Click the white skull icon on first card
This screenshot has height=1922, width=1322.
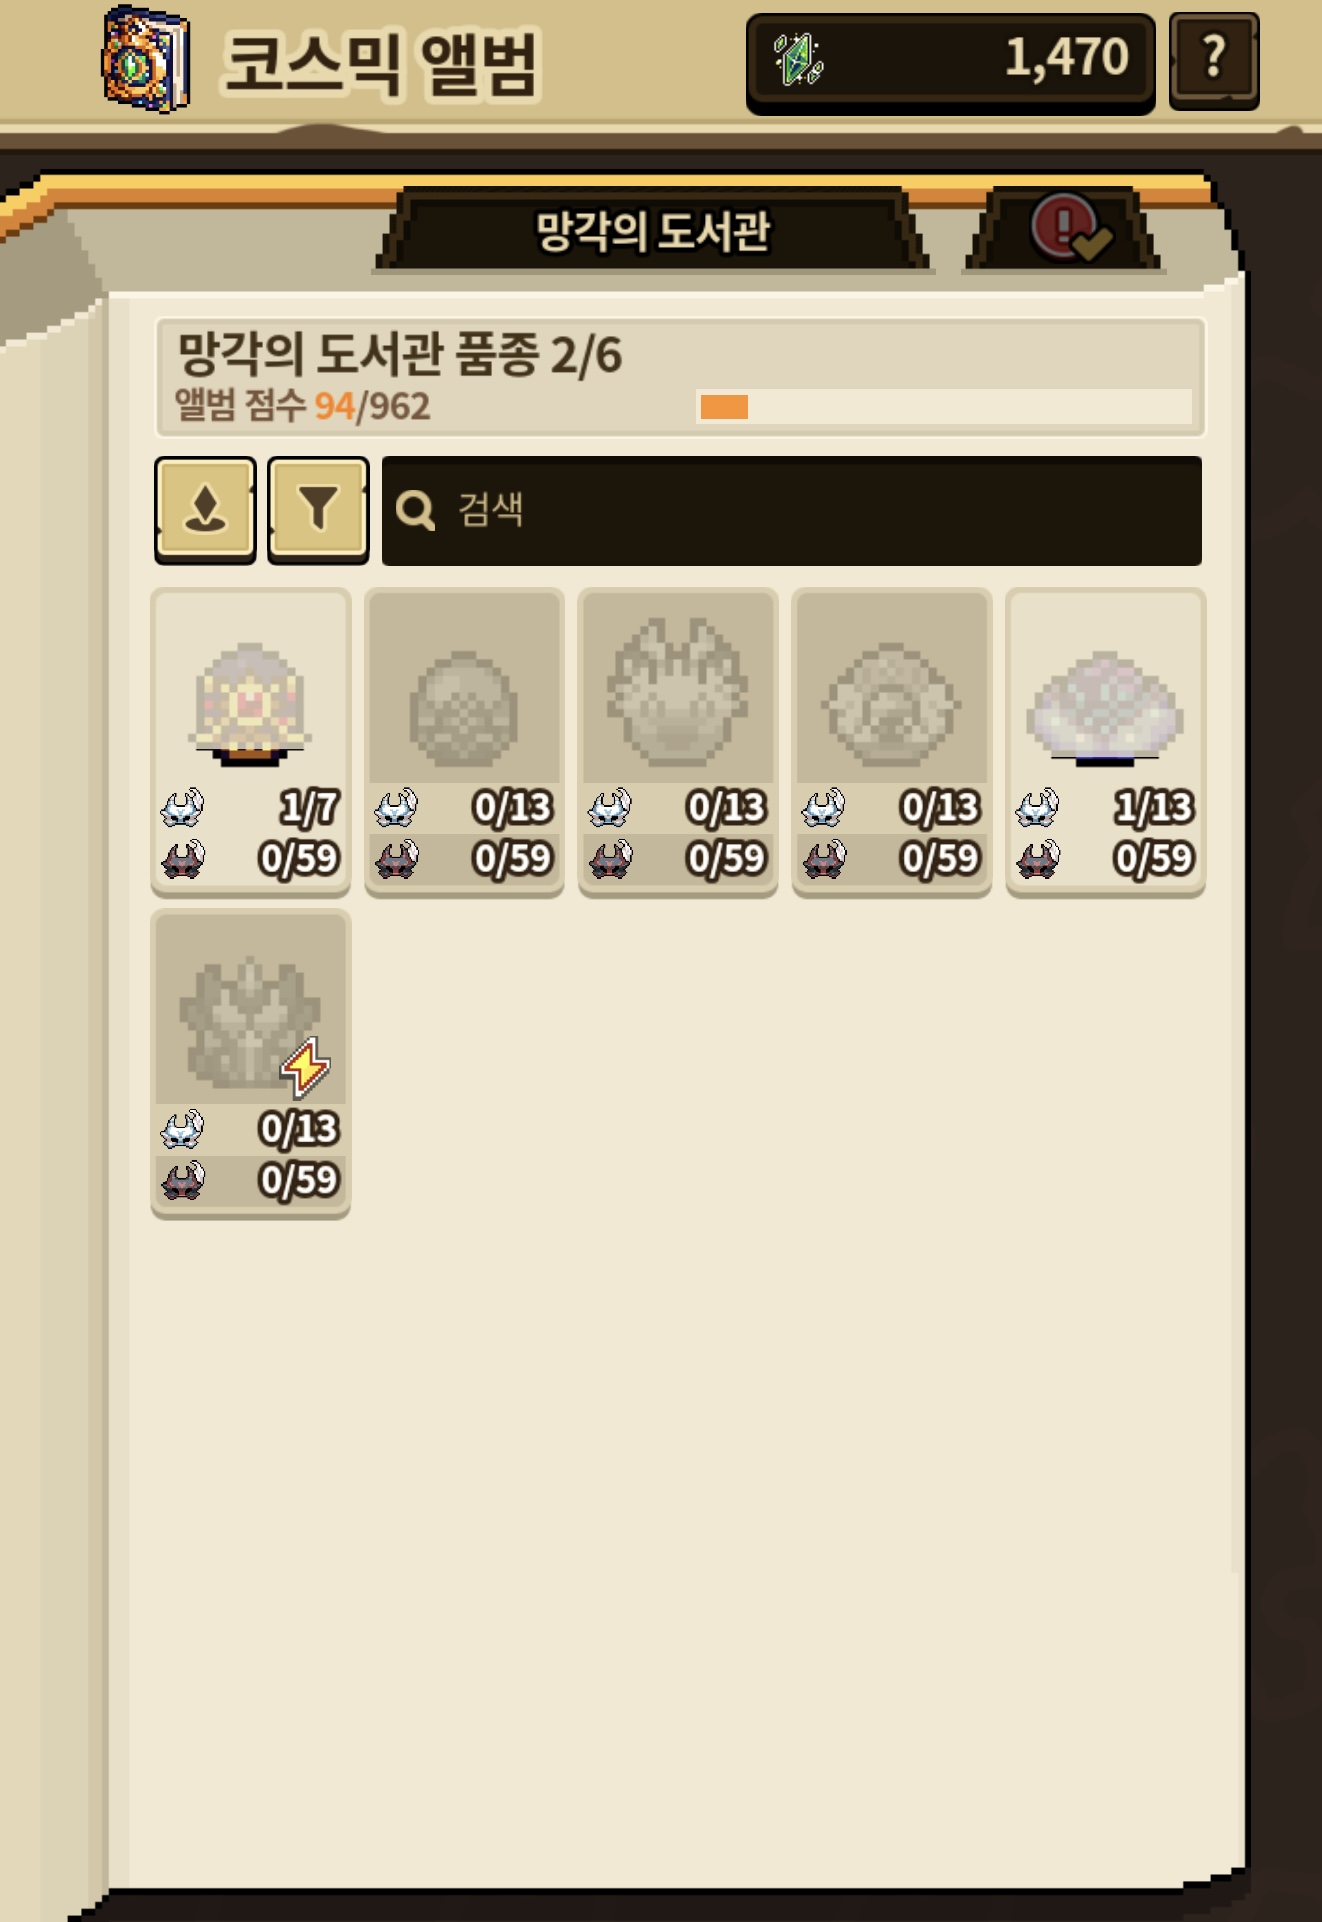coord(183,808)
